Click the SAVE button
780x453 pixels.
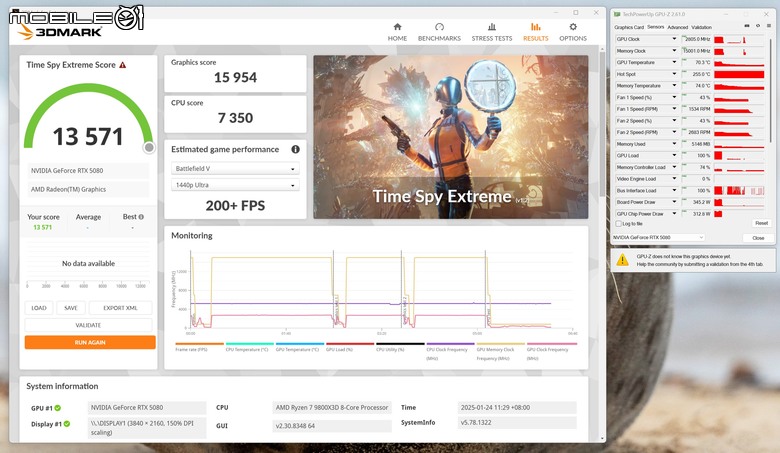[x=71, y=308]
